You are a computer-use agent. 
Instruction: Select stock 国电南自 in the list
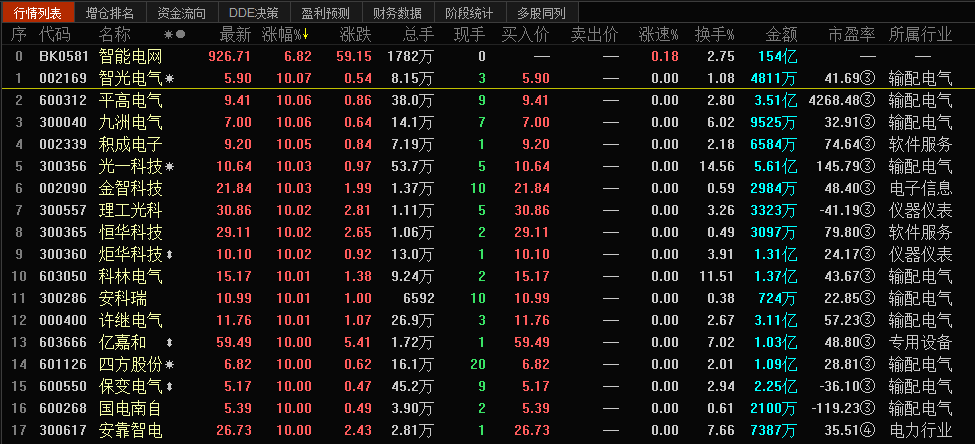[x=131, y=408]
